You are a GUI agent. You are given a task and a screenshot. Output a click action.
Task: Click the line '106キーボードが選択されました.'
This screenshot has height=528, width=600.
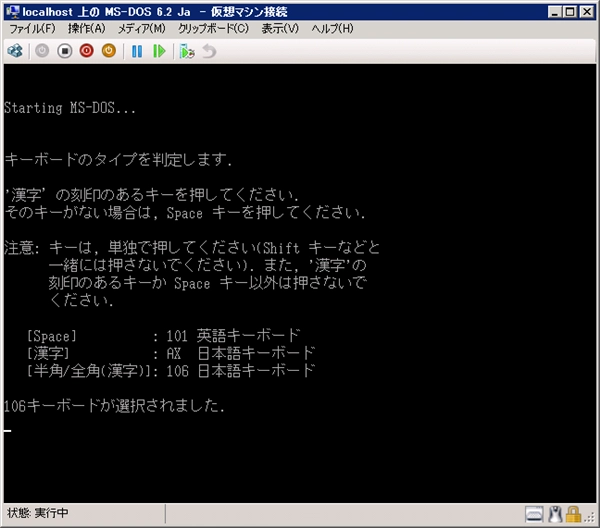[x=114, y=406]
